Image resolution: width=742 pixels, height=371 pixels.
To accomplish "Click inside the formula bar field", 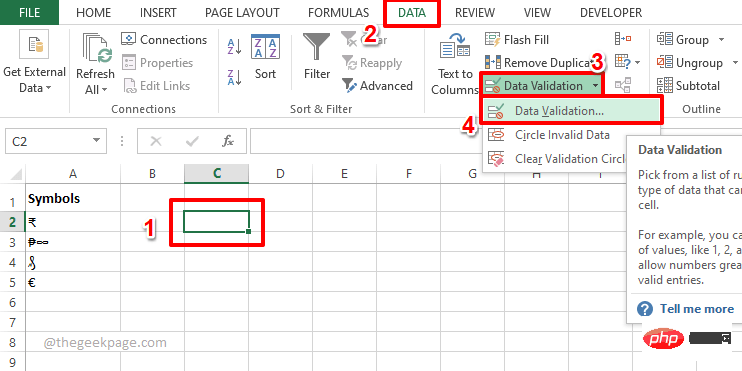I will tap(366, 141).
